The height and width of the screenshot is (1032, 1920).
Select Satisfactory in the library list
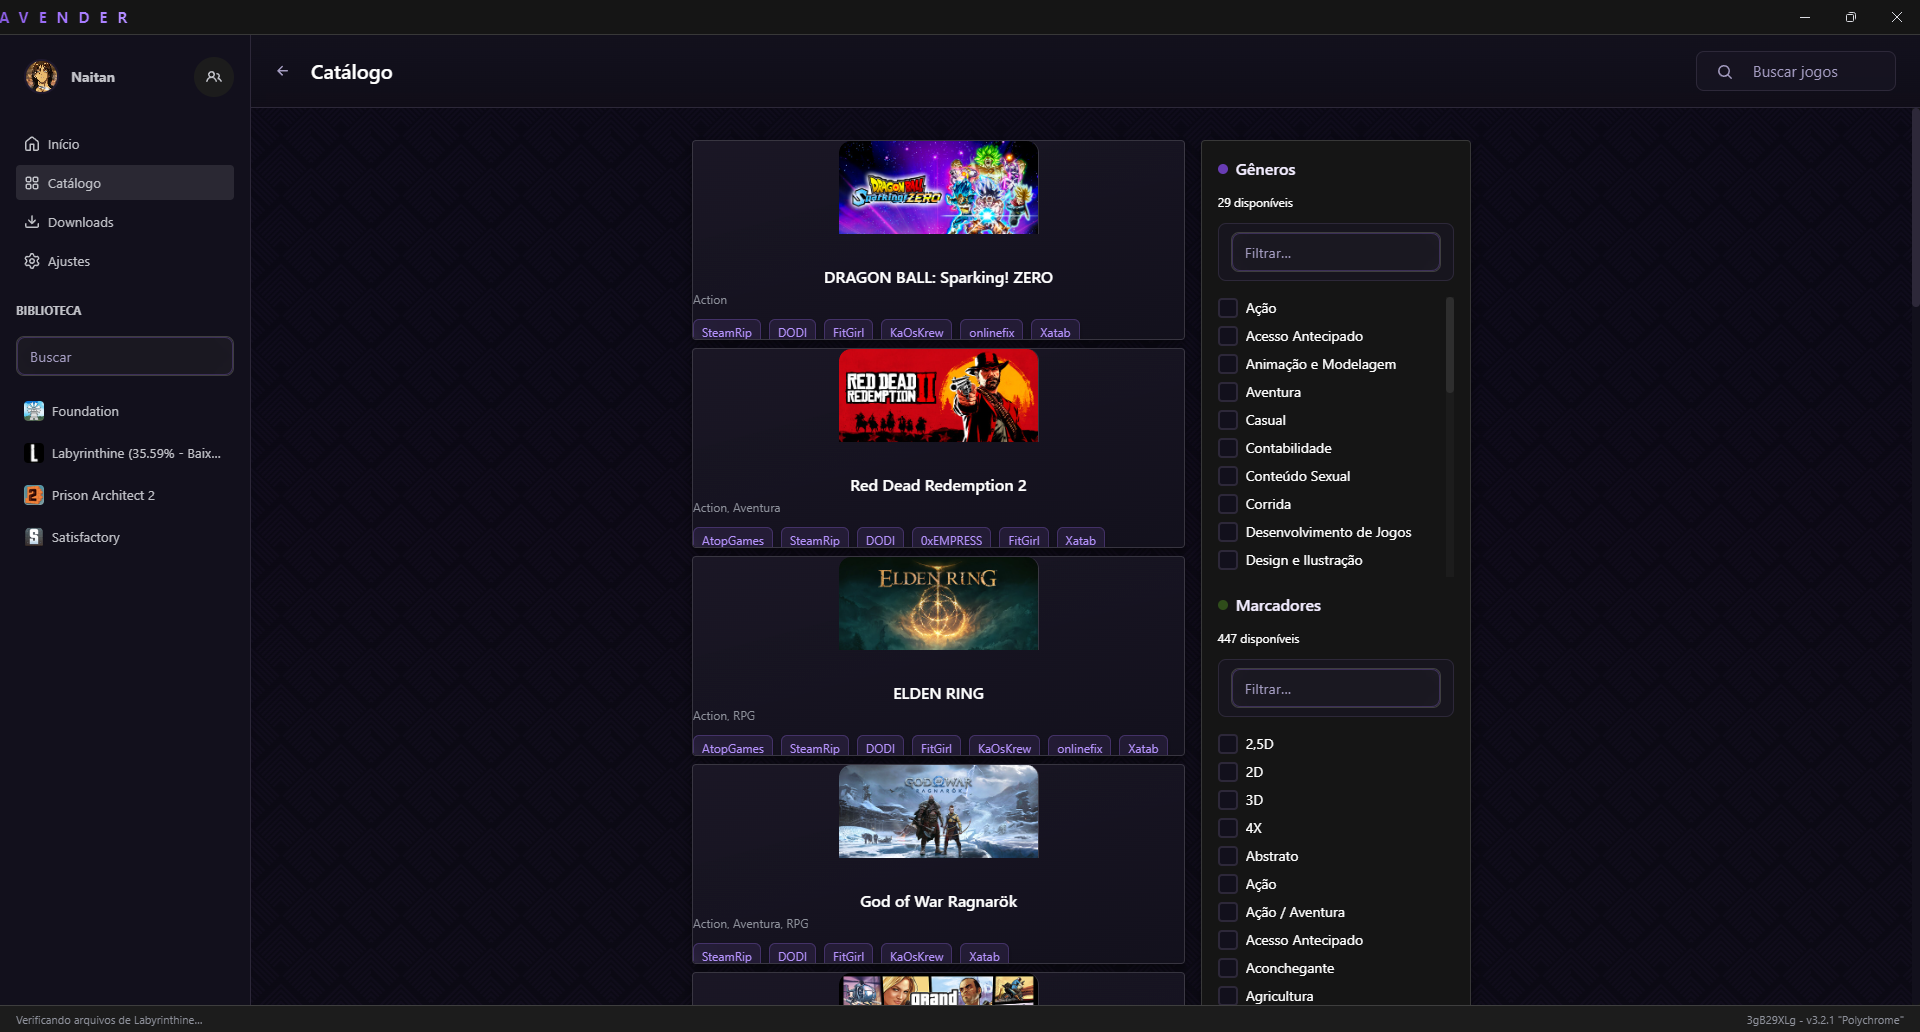[x=85, y=537]
